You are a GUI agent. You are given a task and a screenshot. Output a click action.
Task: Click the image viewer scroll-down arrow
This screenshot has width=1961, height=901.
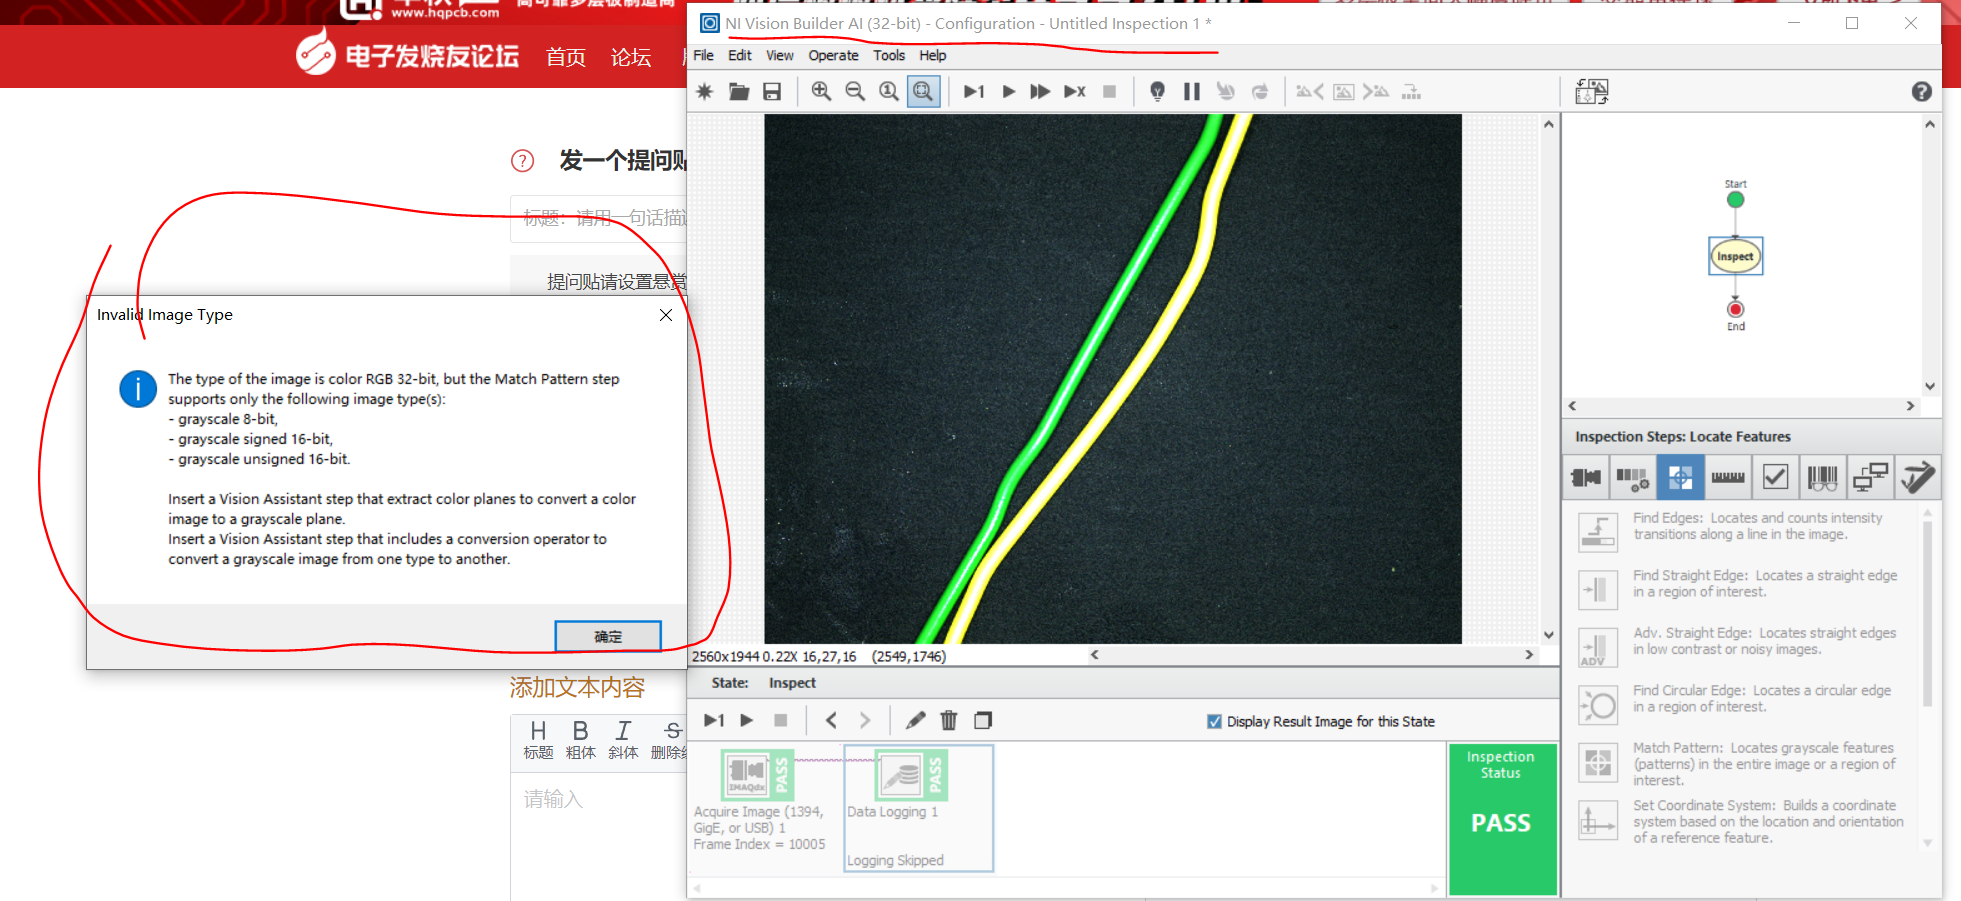[x=1548, y=634]
